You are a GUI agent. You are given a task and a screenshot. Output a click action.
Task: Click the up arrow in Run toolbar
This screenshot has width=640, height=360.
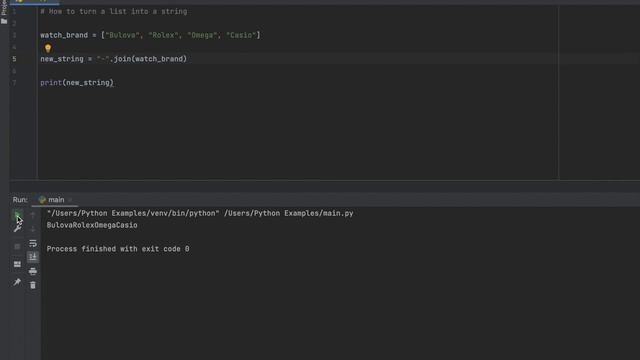33,215
